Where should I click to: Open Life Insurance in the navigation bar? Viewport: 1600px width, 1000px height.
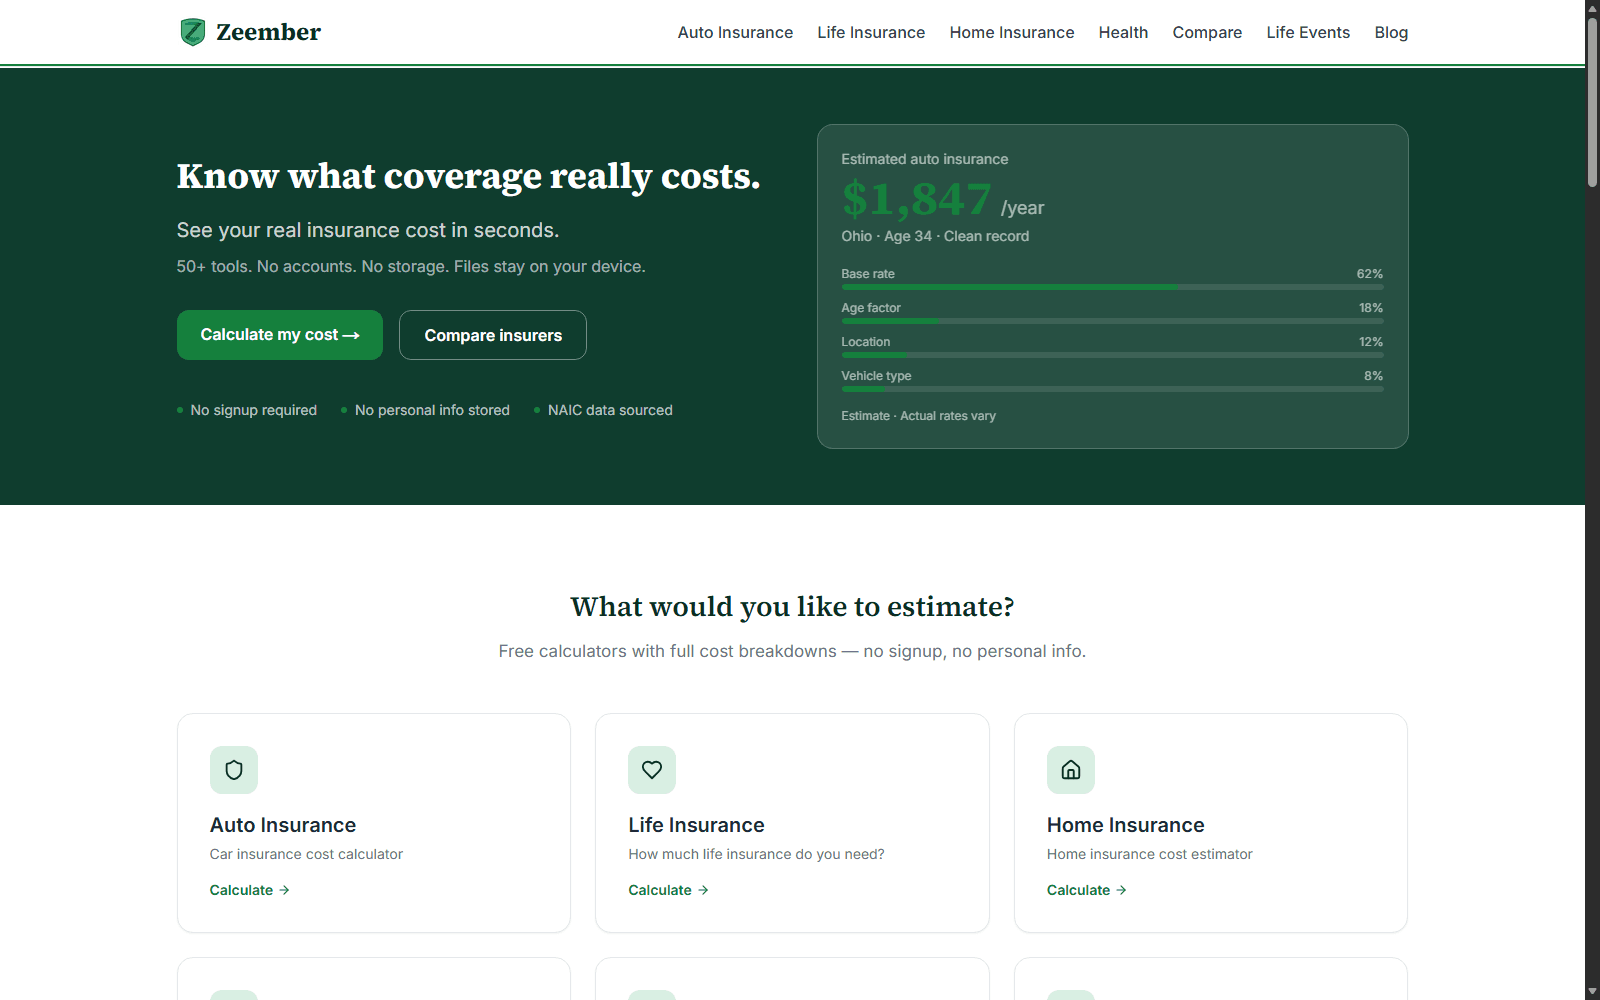[x=871, y=32]
